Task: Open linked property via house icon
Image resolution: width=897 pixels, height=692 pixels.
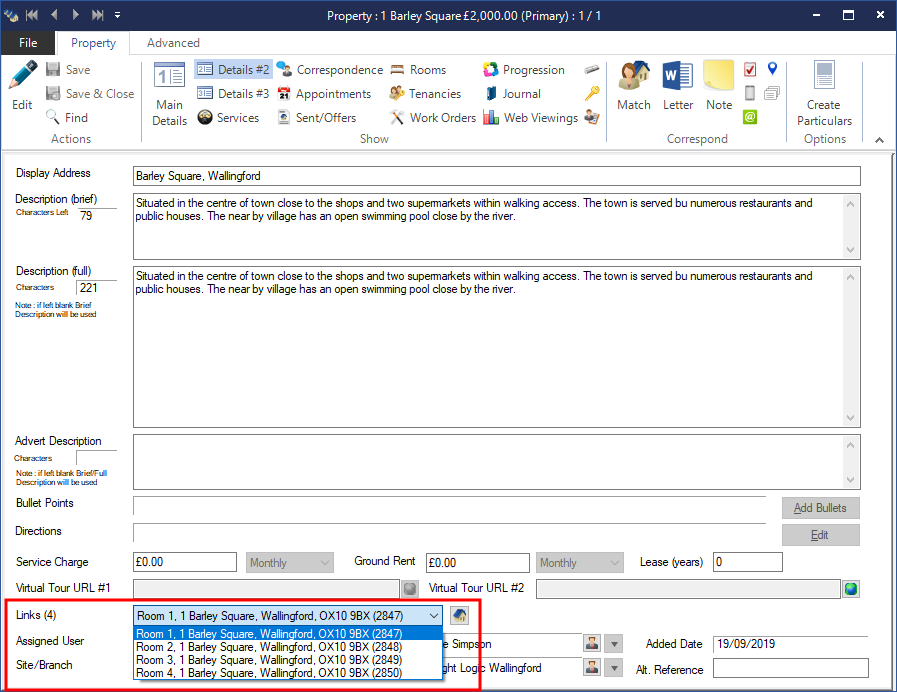Action: [x=459, y=616]
